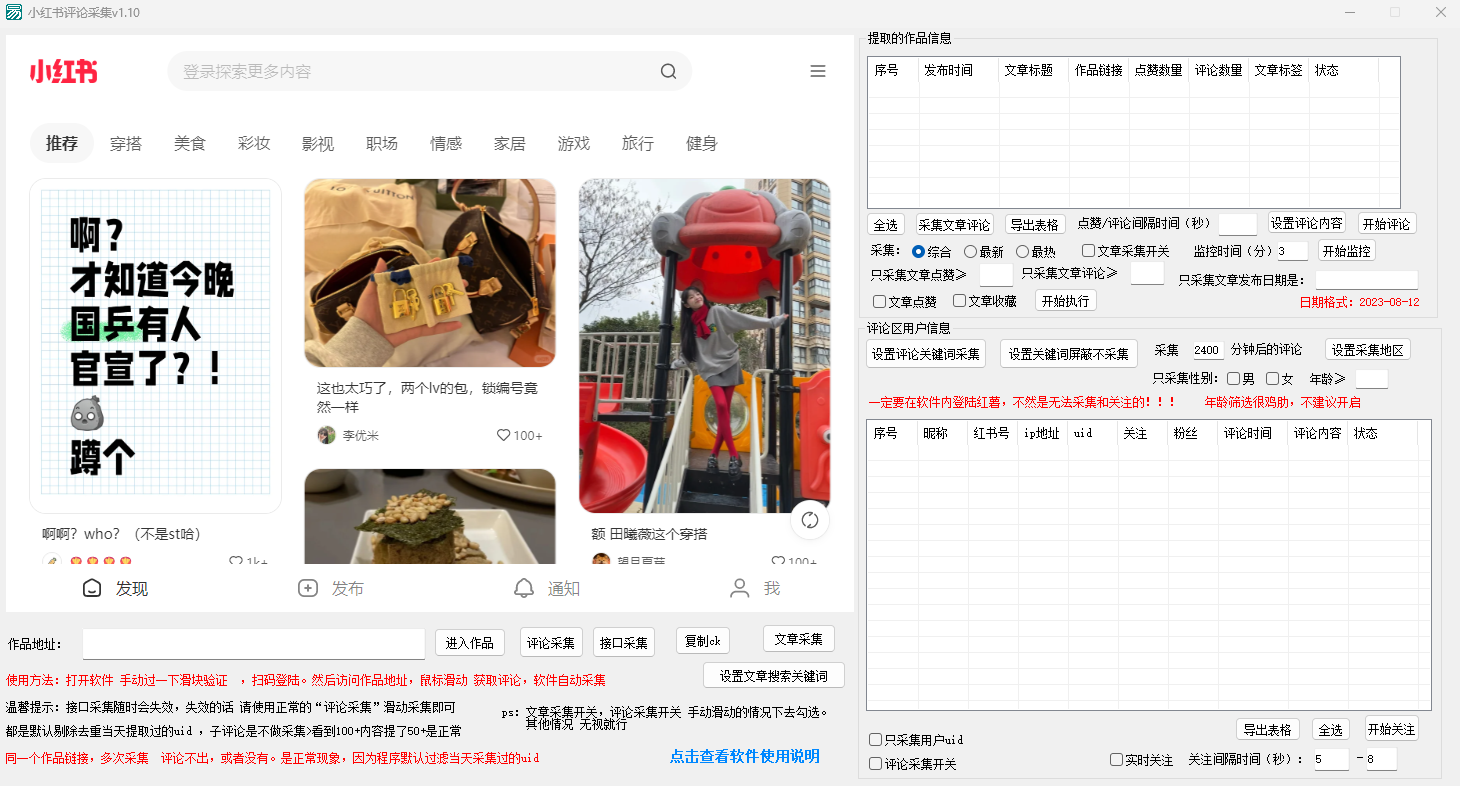Screen dimensions: 1460x786
Task: Click the 小红书 logo
Action: click(63, 71)
